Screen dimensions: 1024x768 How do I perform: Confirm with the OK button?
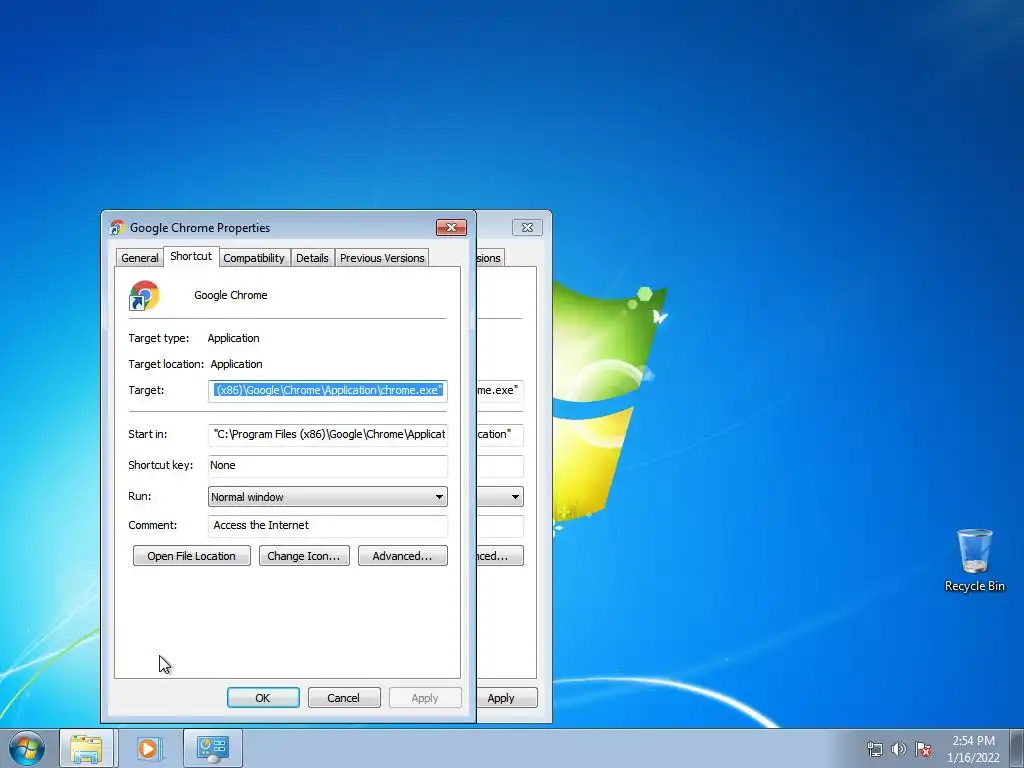coord(263,697)
